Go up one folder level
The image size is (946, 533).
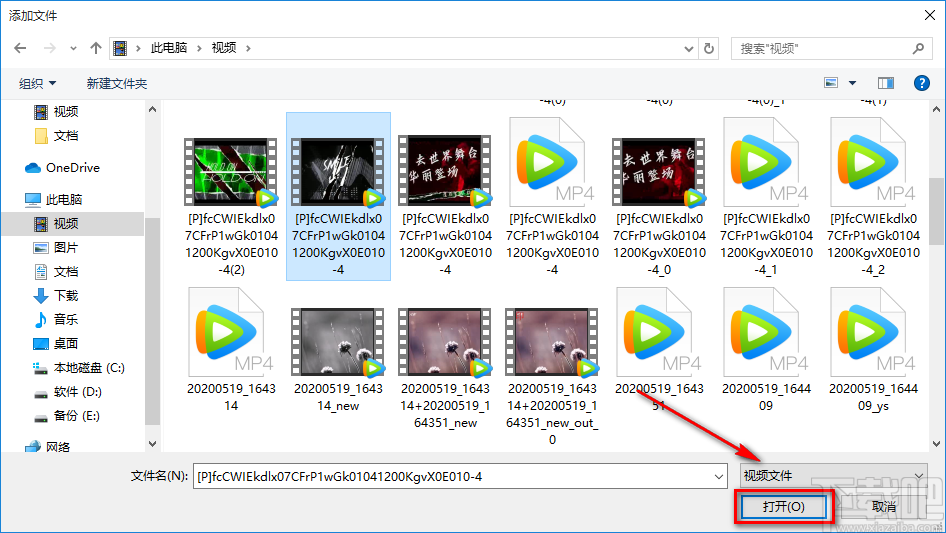click(x=95, y=48)
